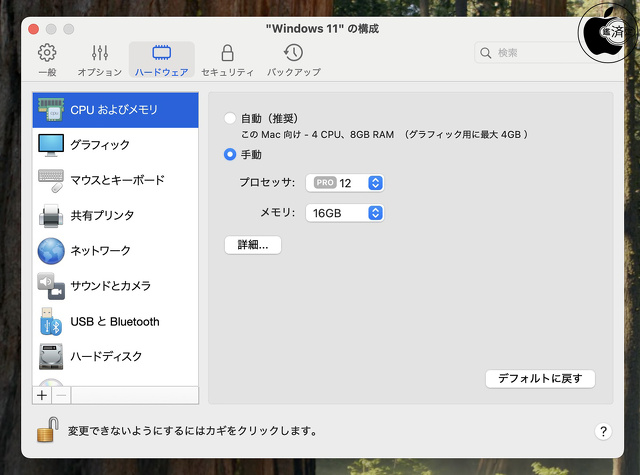The image size is (640, 475).
Task: Select ネットワーク globe item
Action: coord(116,251)
